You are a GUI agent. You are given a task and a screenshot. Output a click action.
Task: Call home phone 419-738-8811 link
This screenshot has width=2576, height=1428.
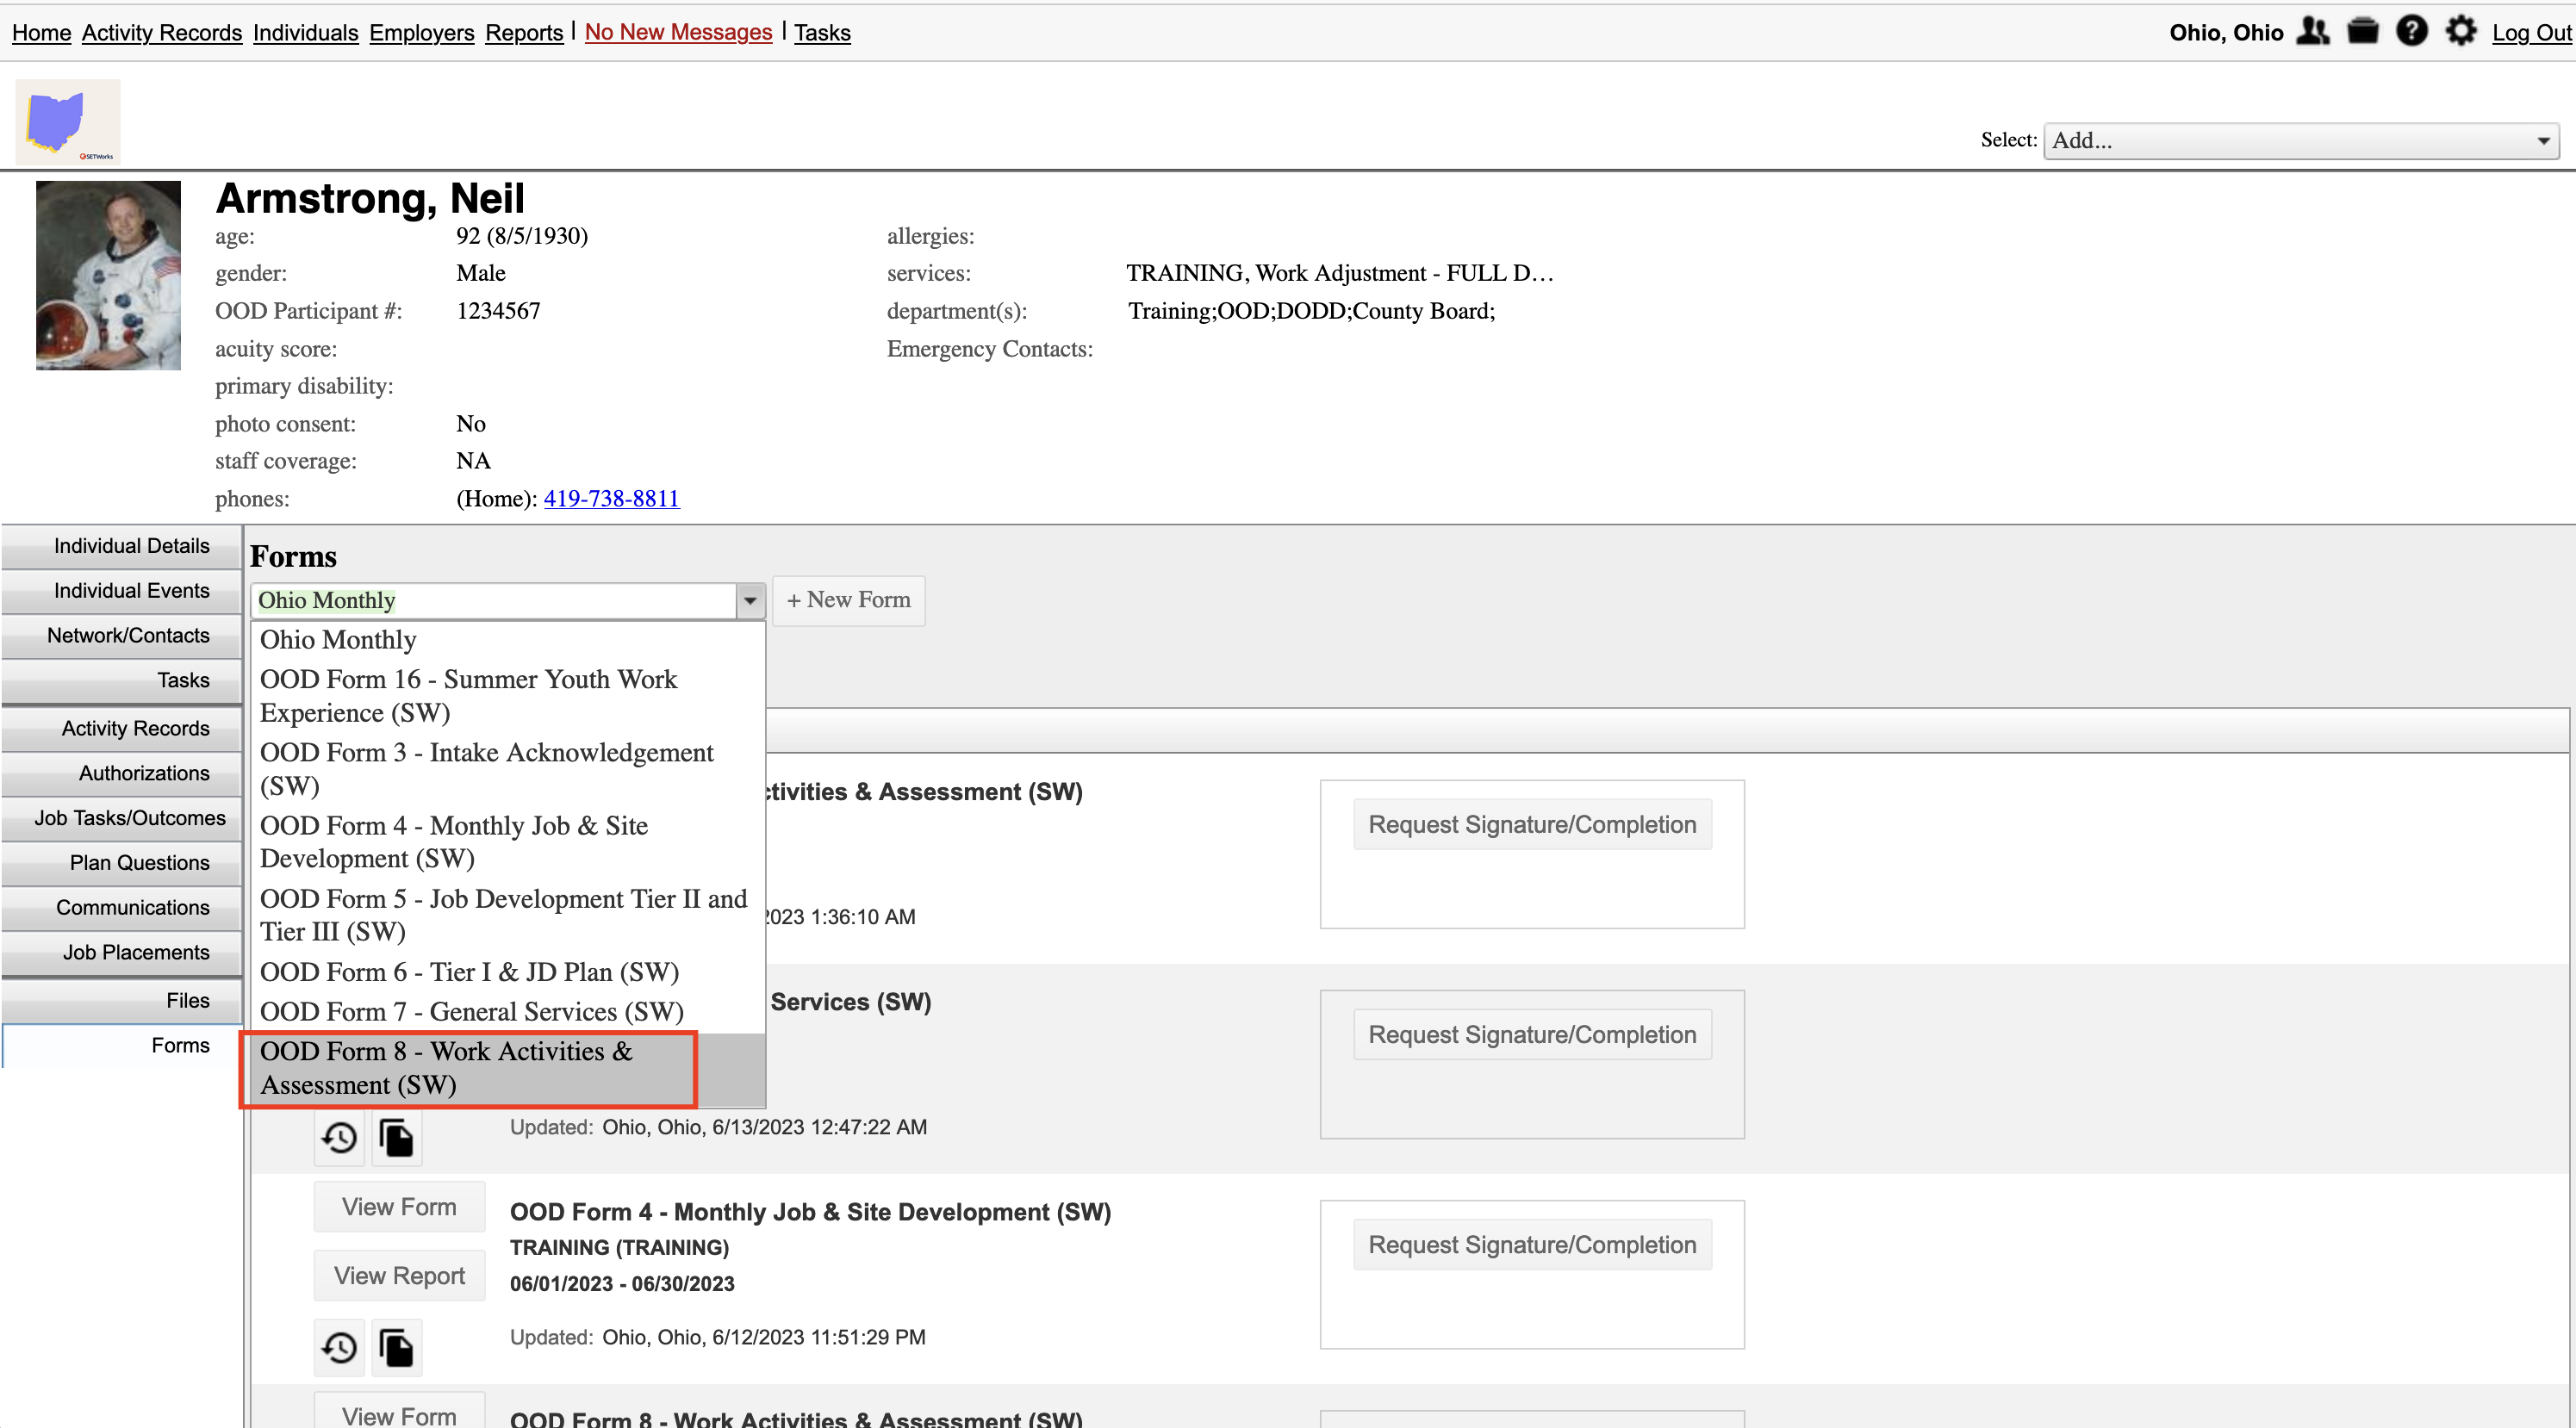(611, 498)
